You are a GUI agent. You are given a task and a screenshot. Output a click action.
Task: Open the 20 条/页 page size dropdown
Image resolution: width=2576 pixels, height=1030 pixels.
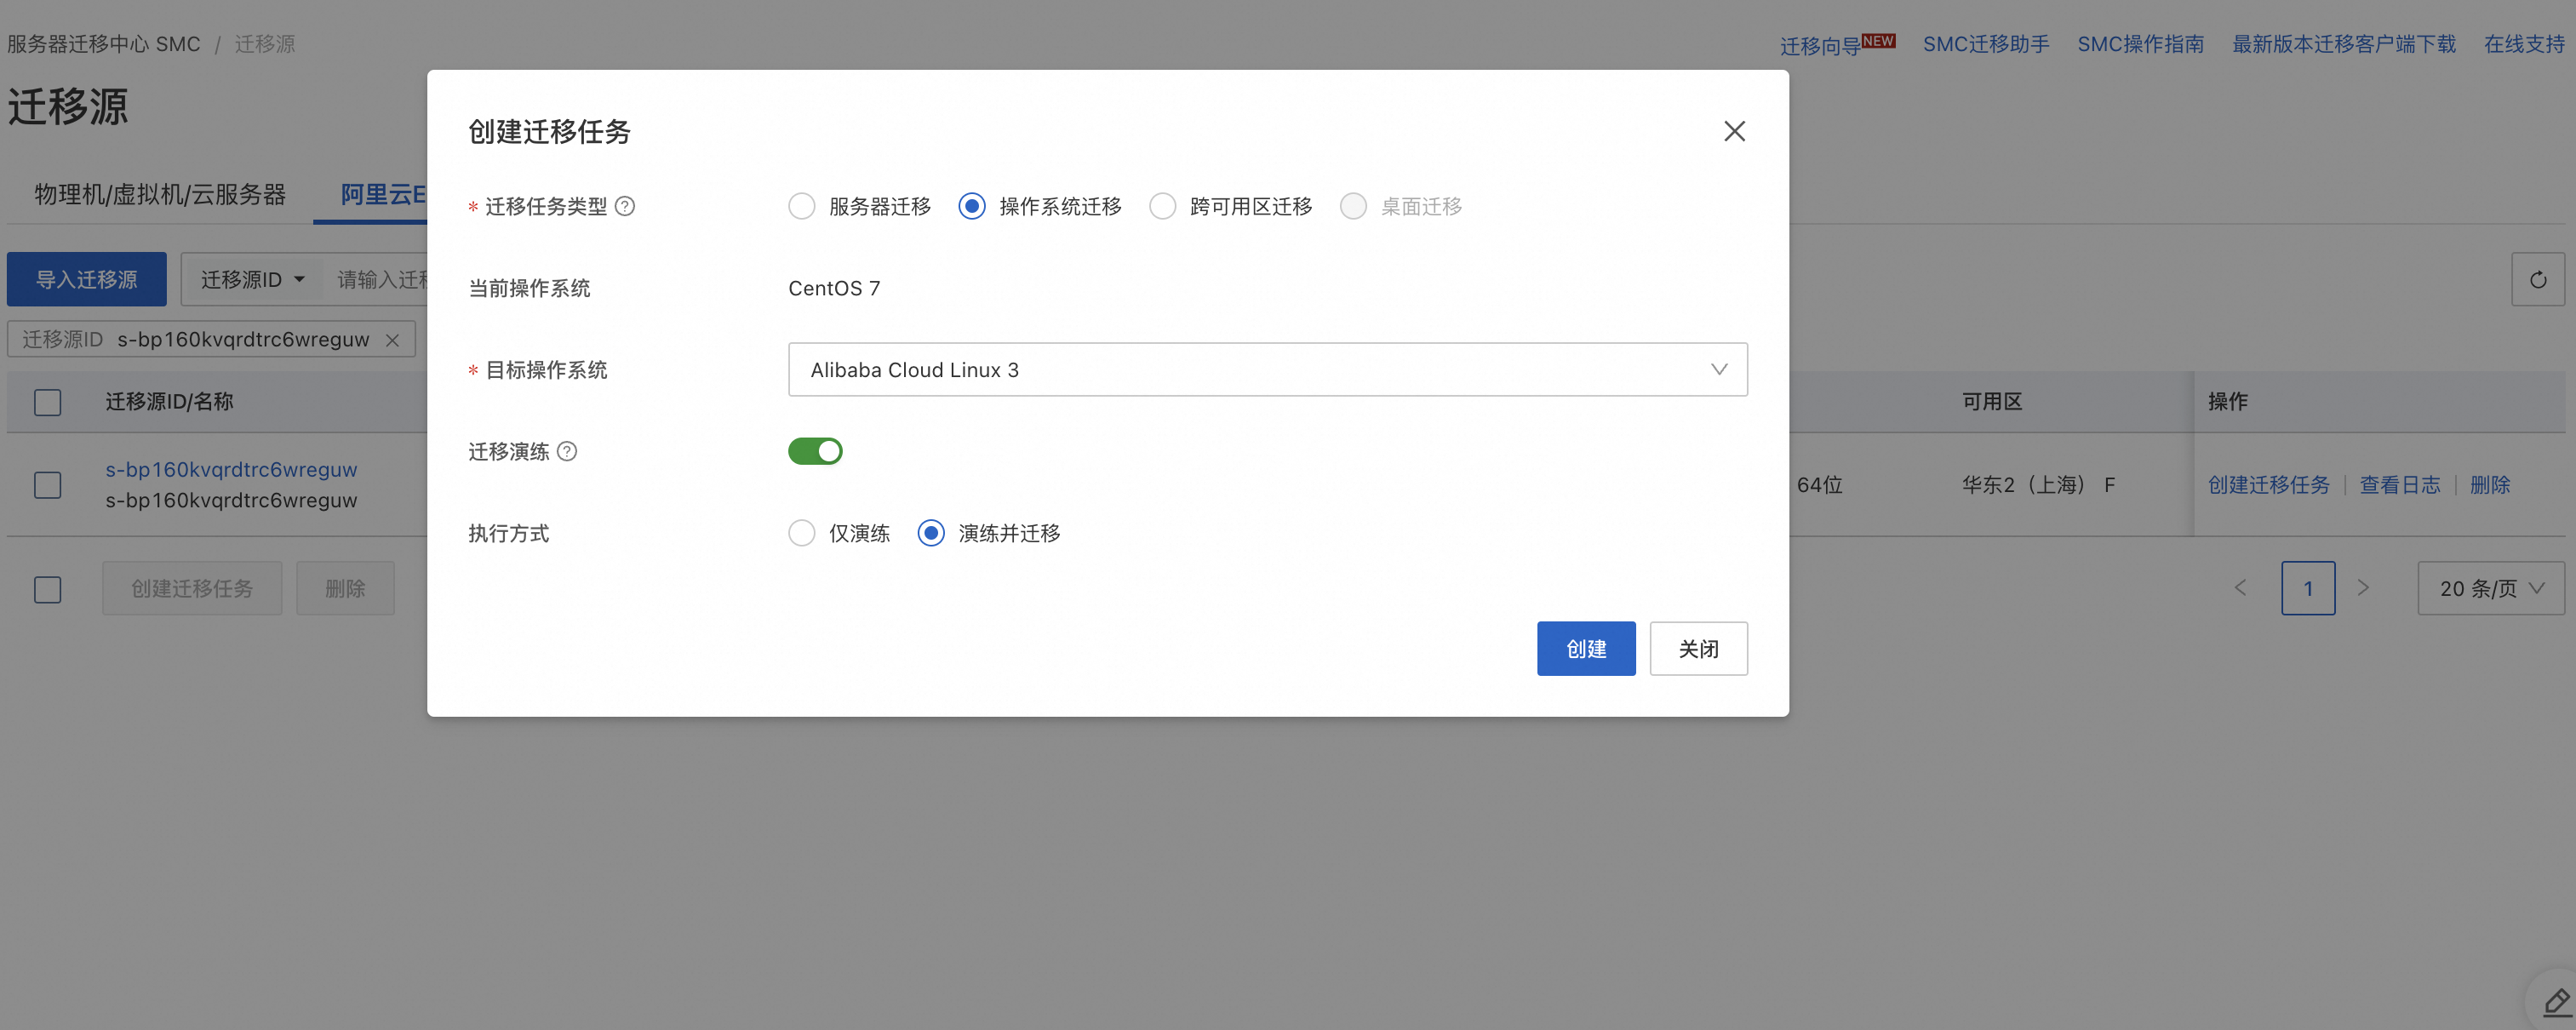[x=2490, y=588]
